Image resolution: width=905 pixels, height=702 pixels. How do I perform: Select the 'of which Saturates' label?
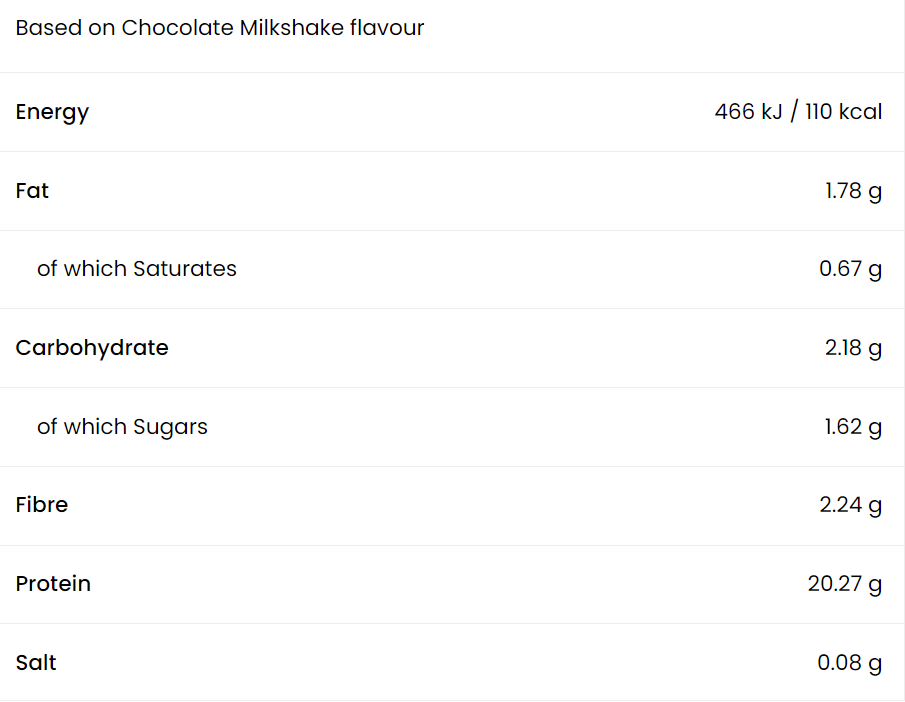click(137, 269)
